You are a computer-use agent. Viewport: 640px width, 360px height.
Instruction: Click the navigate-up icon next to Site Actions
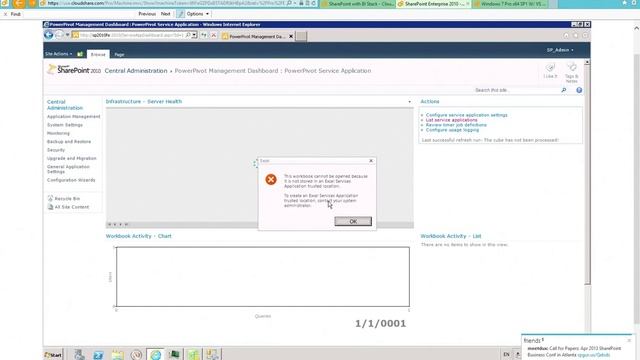pyautogui.click(x=80, y=54)
